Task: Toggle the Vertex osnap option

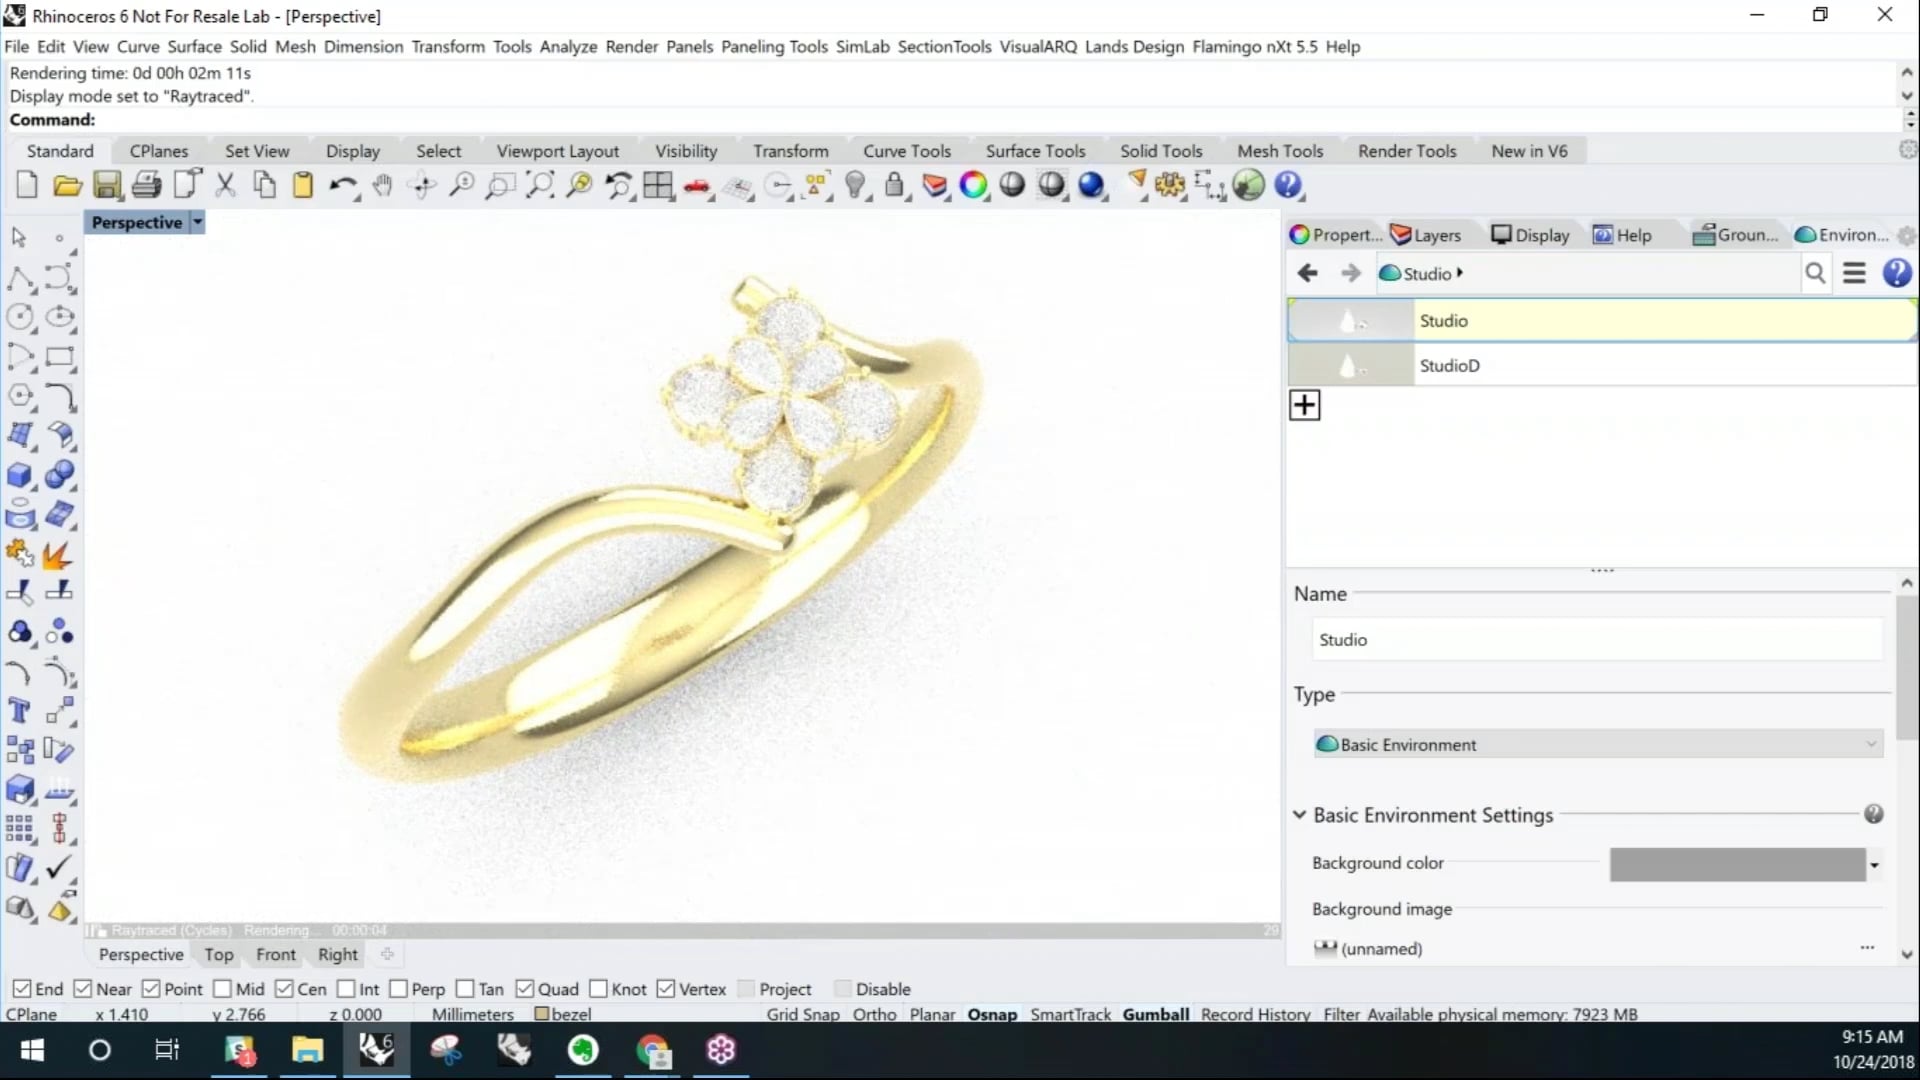Action: pos(667,988)
